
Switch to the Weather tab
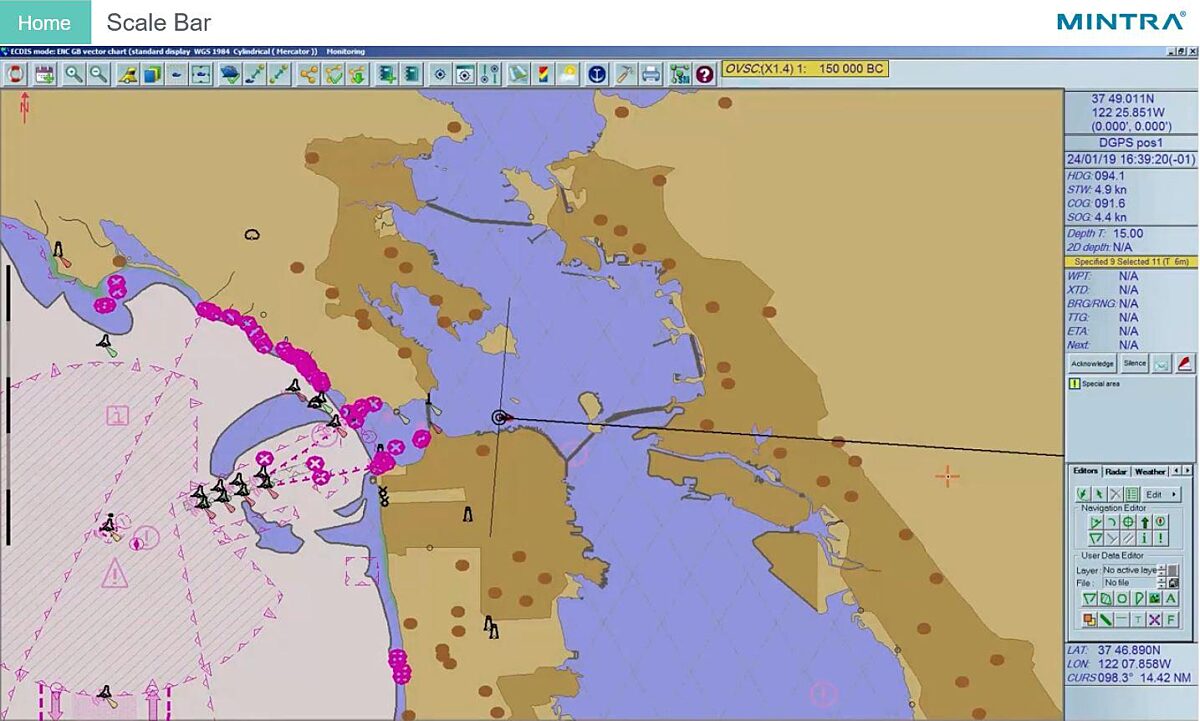coord(1150,471)
